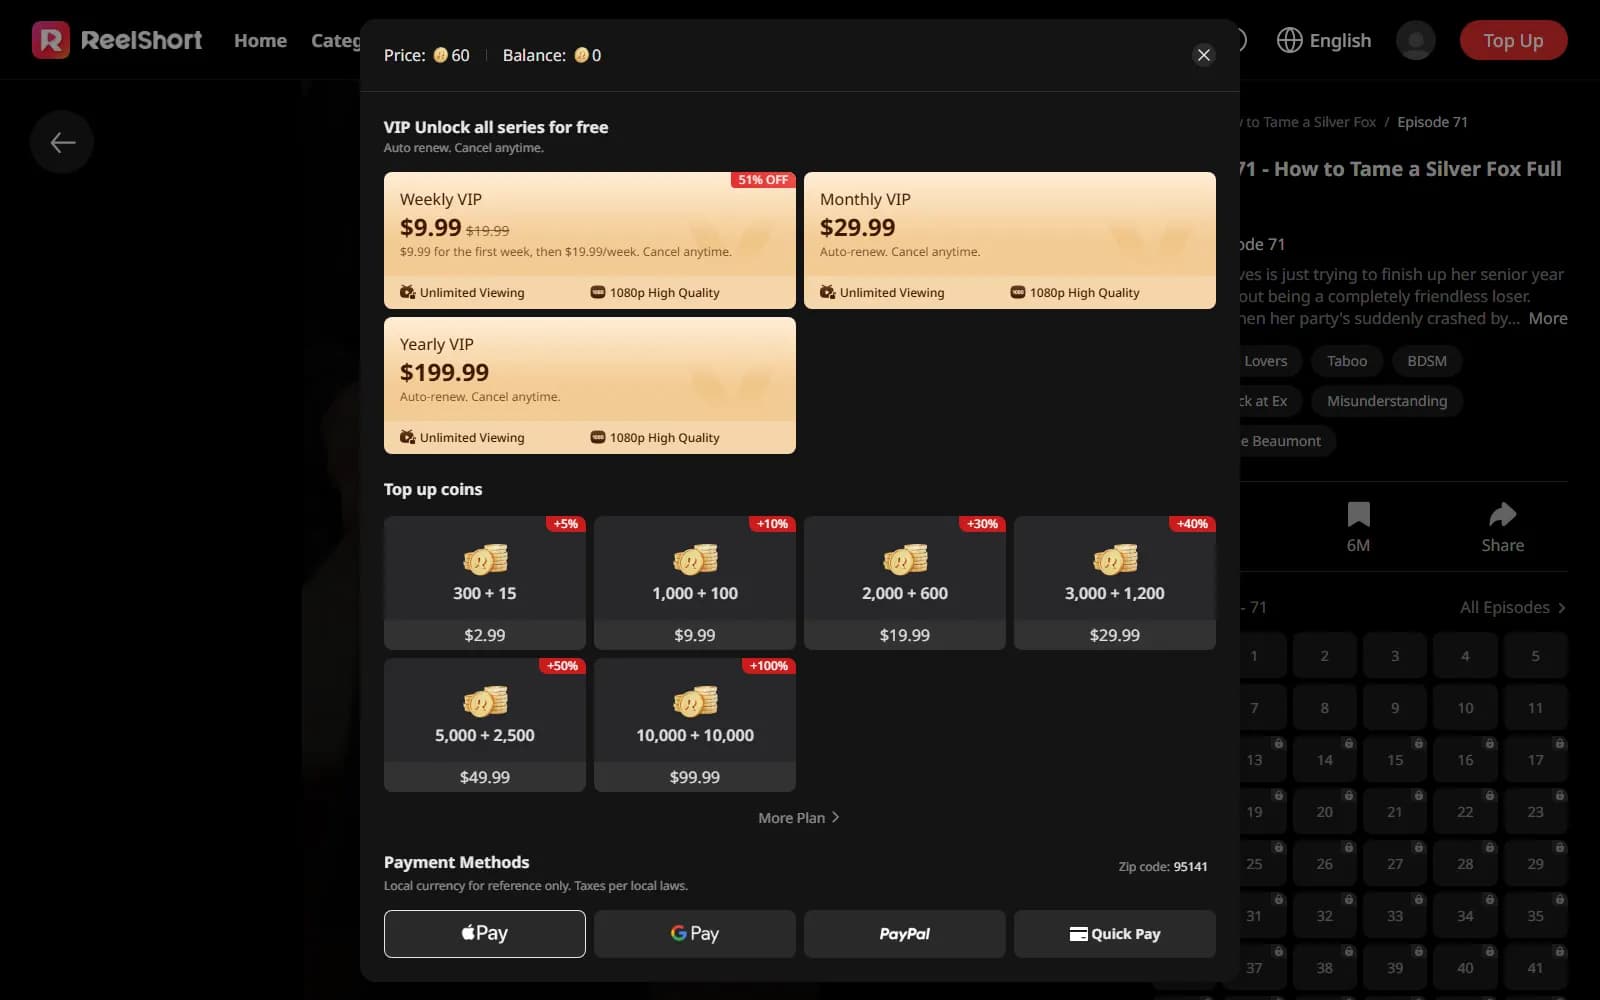Select the Weekly VIP $9.99 plan
The image size is (1600, 1000).
click(x=590, y=240)
